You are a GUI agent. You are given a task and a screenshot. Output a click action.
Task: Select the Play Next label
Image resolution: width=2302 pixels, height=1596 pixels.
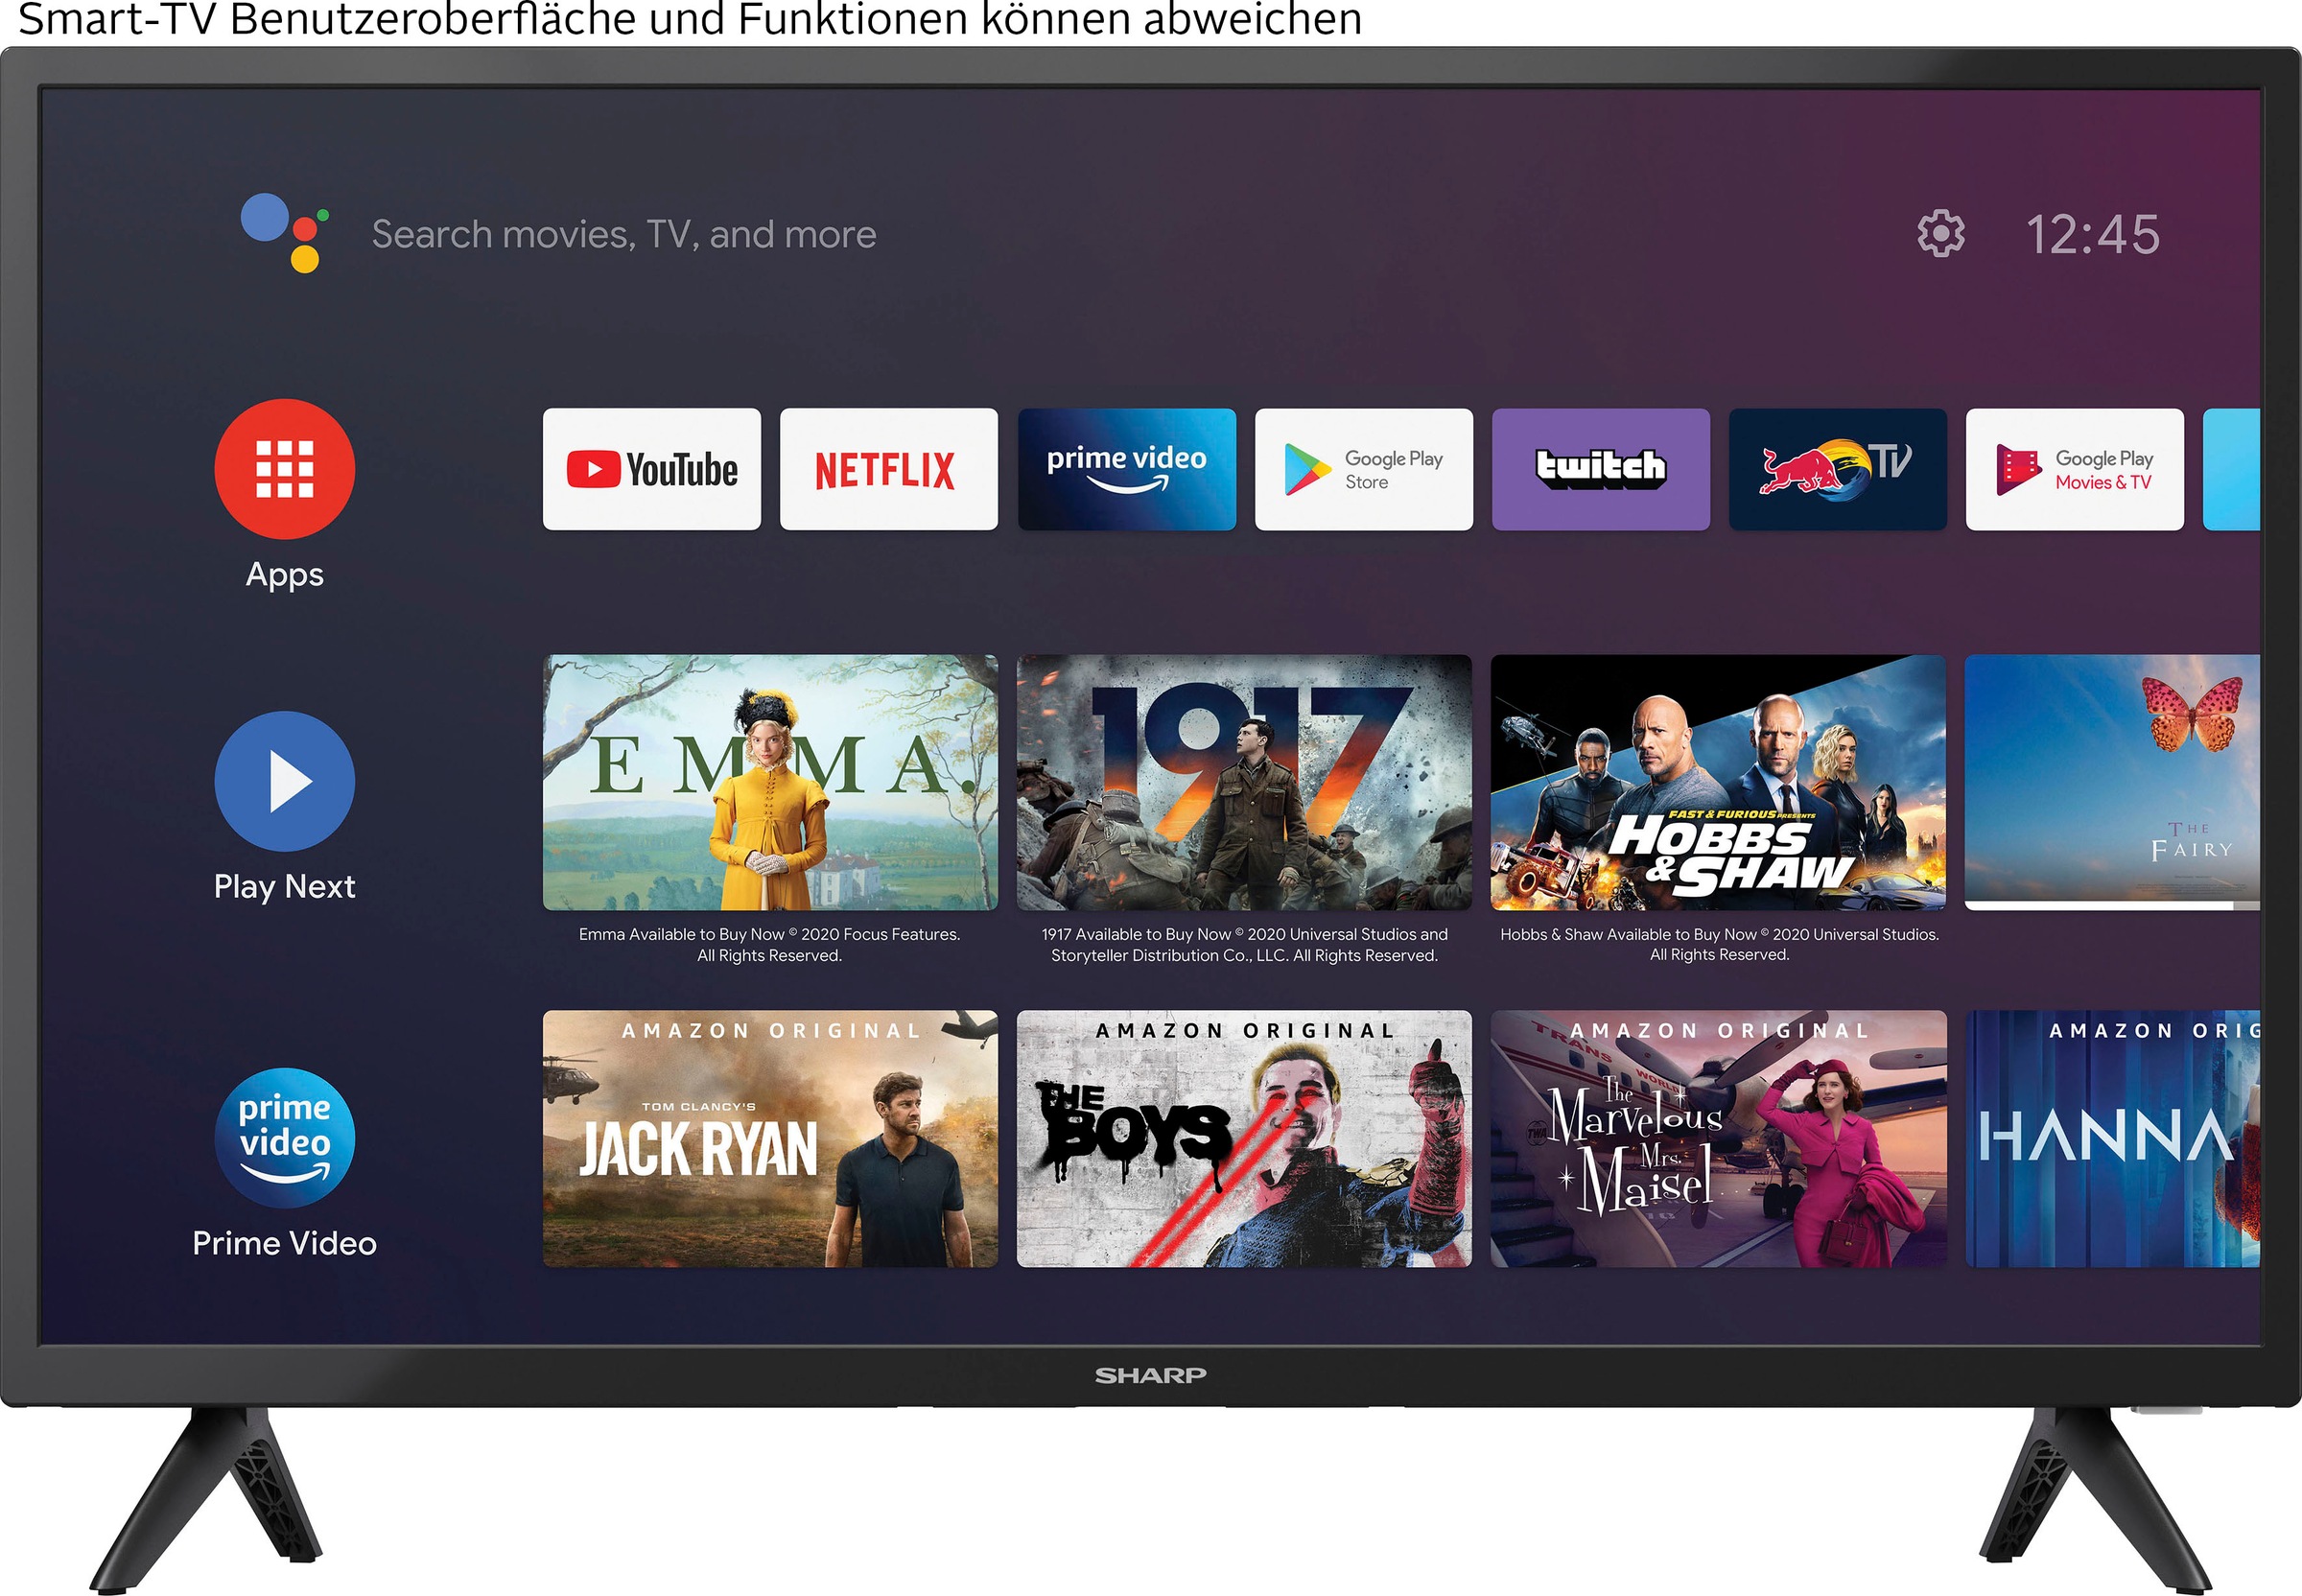tap(284, 887)
